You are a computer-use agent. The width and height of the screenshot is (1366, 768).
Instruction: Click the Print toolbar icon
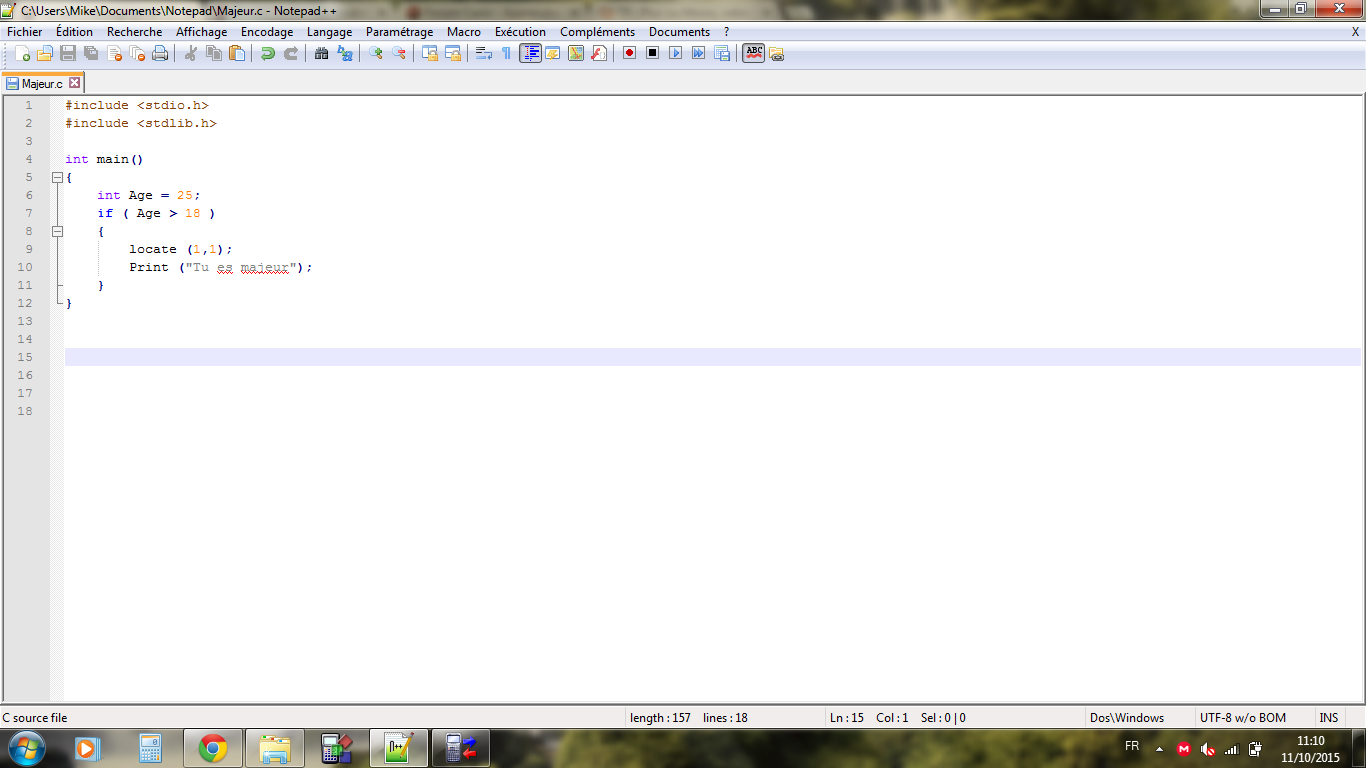[160, 53]
